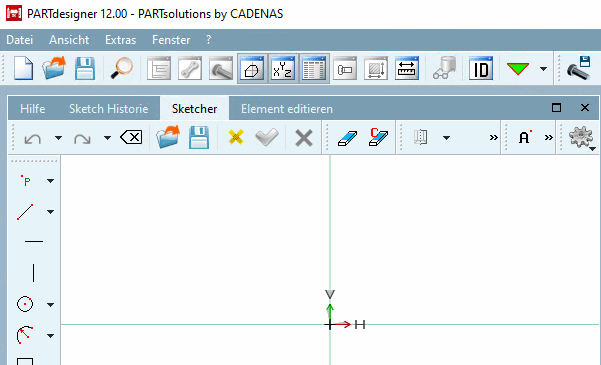Click the text annotation A icon
601x365 pixels.
[525, 137]
